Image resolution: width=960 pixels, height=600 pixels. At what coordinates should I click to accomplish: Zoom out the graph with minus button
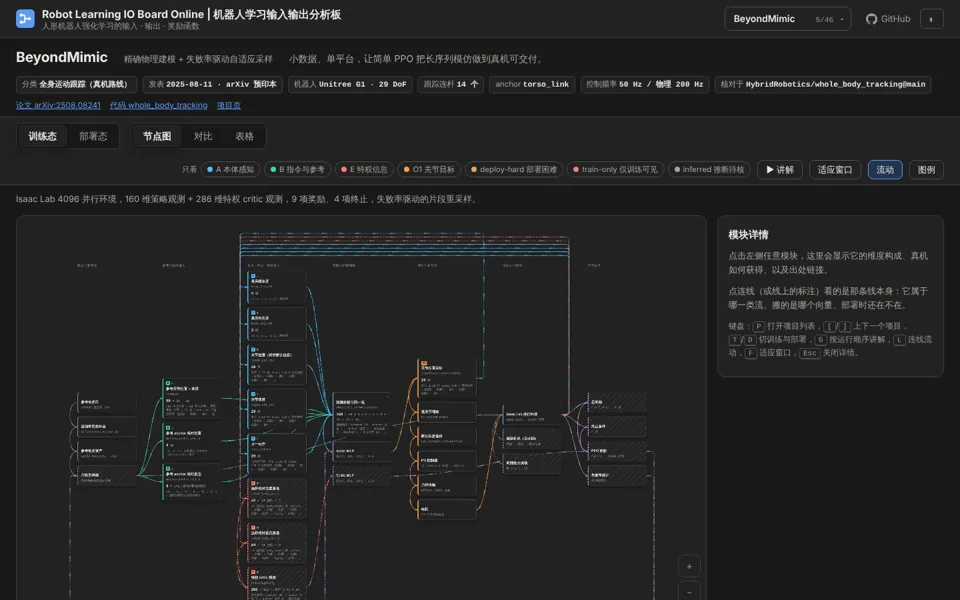pyautogui.click(x=689, y=592)
